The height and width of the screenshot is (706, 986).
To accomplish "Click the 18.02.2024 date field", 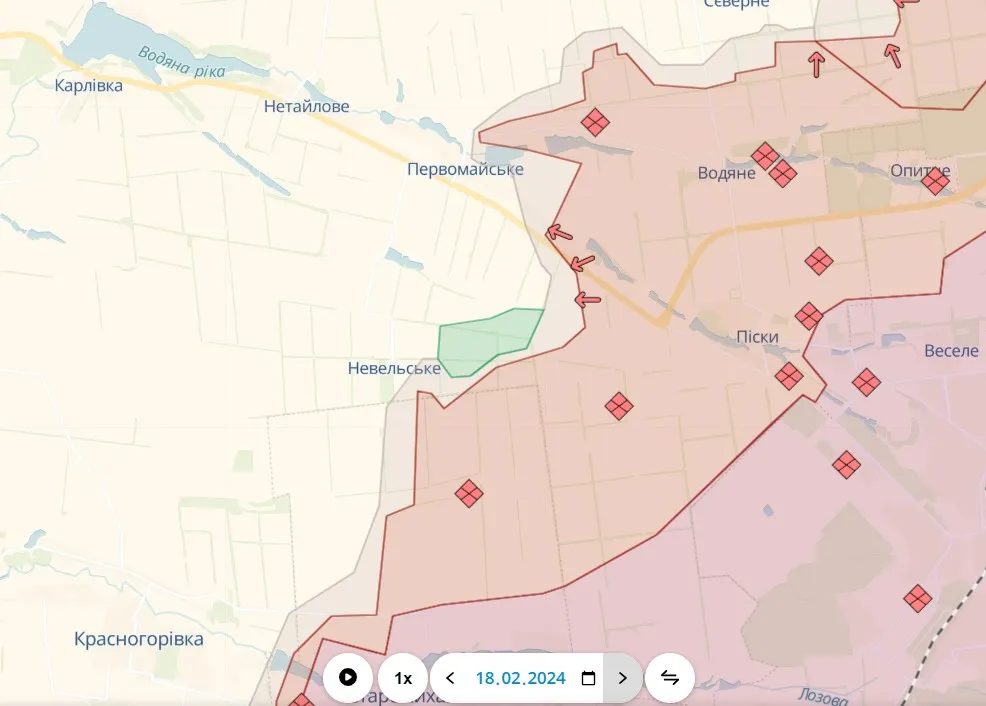I will click(520, 678).
